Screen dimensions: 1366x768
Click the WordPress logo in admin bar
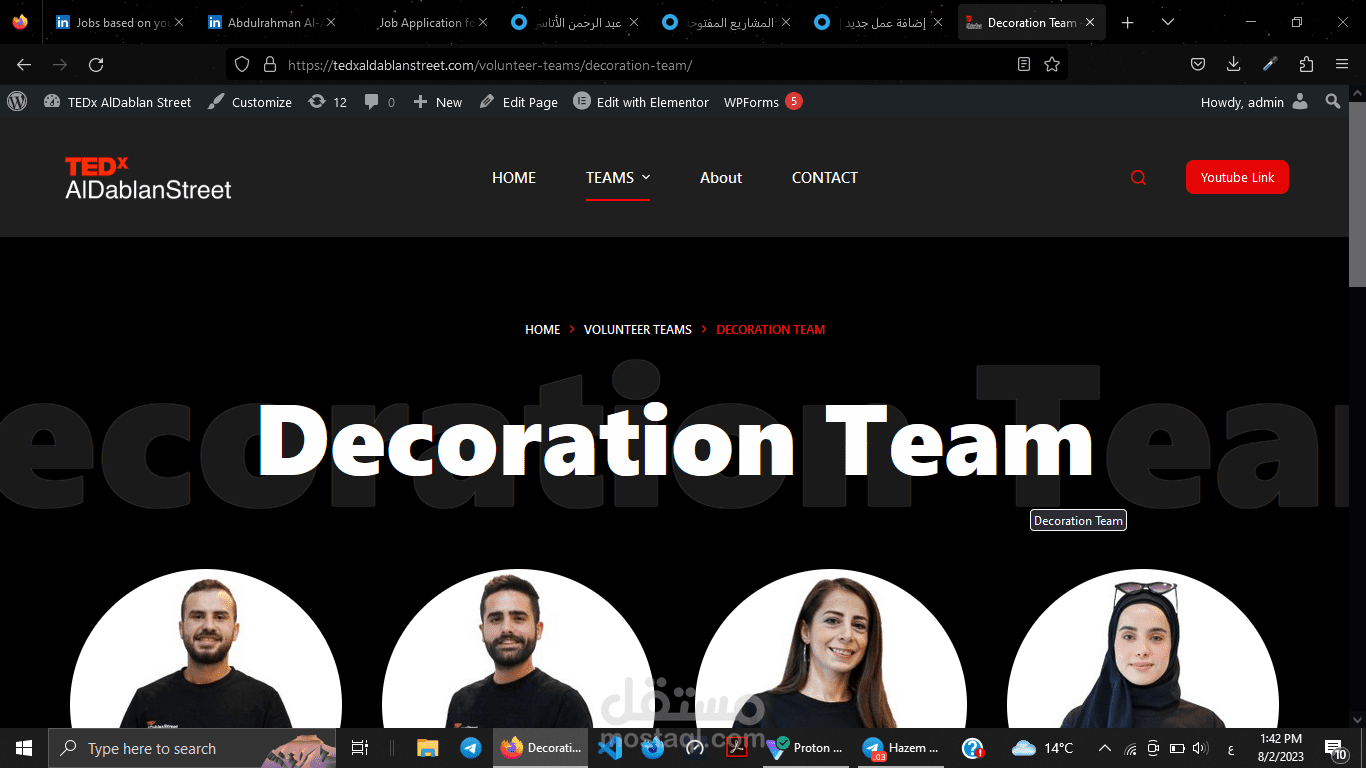[x=17, y=101]
